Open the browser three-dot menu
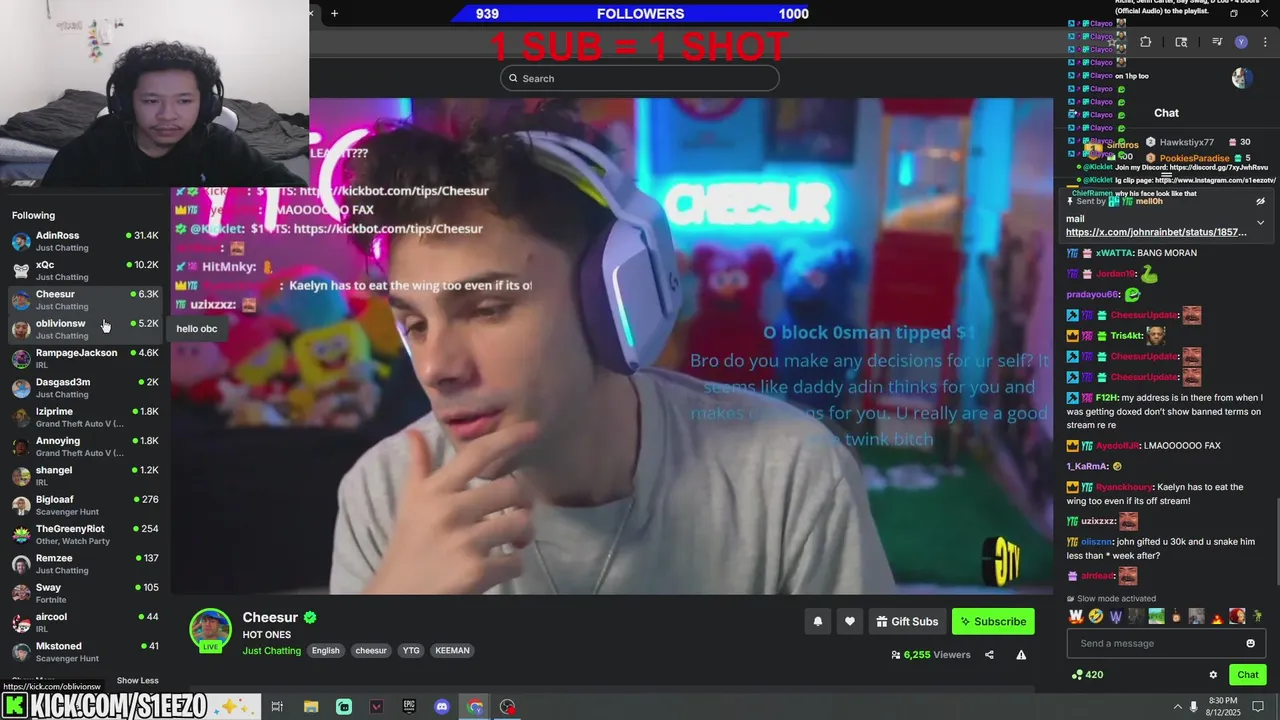The height and width of the screenshot is (720, 1280). pos(1265,42)
